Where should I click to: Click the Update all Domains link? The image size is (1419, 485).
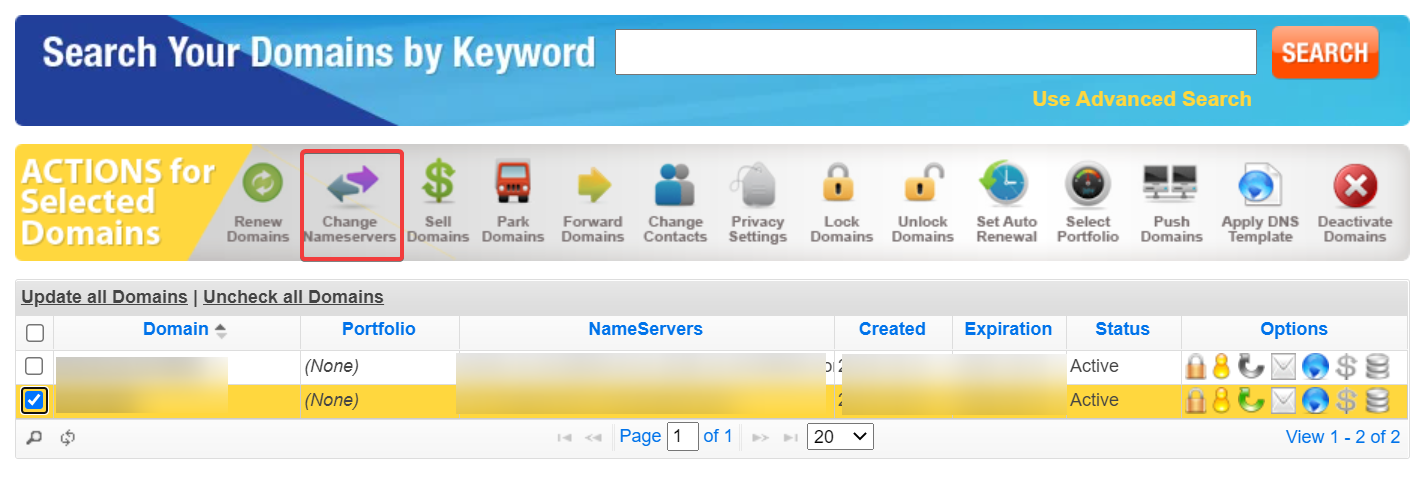click(x=104, y=297)
